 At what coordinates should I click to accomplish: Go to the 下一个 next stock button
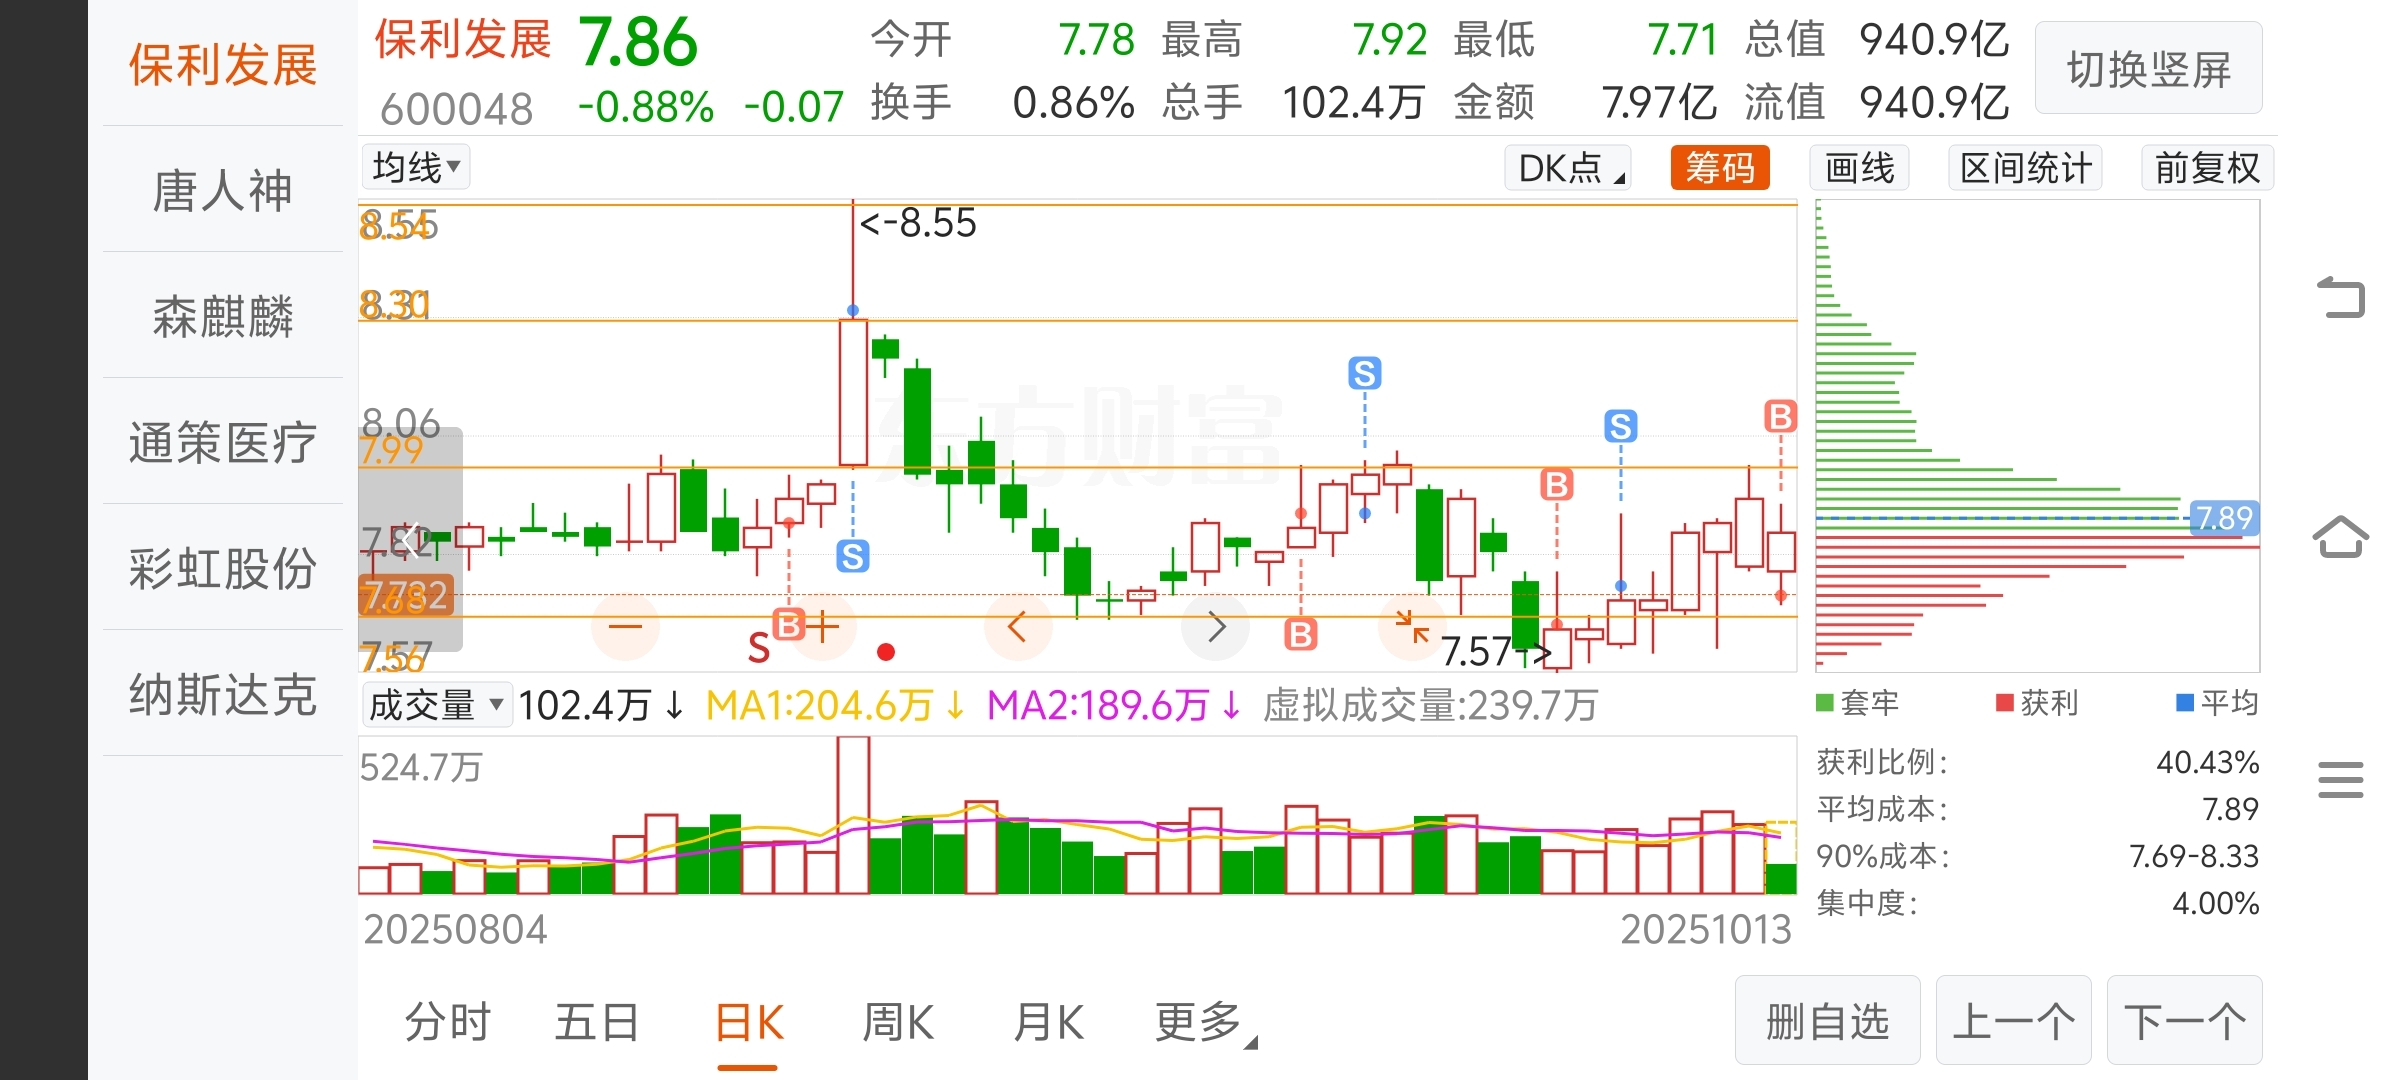point(2184,1021)
